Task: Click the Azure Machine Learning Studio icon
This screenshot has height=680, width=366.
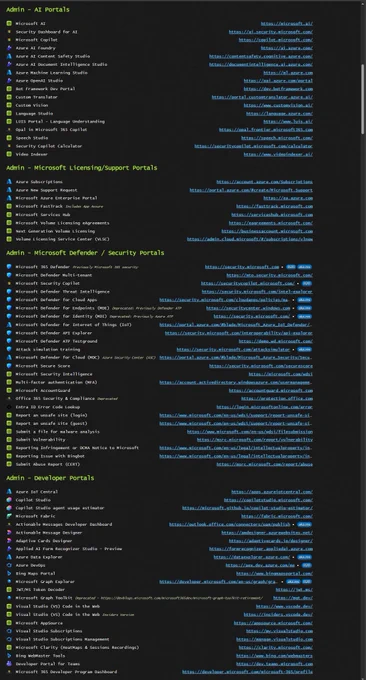Action: 9,73
